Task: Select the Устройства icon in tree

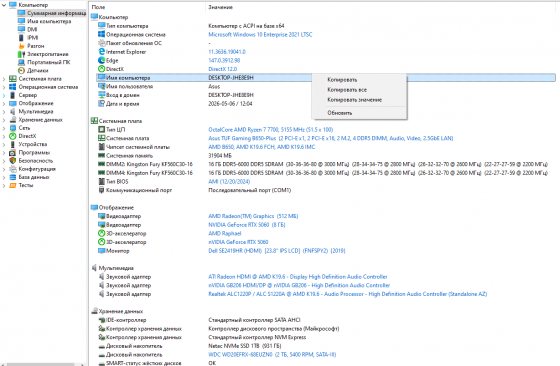Action: [12, 144]
